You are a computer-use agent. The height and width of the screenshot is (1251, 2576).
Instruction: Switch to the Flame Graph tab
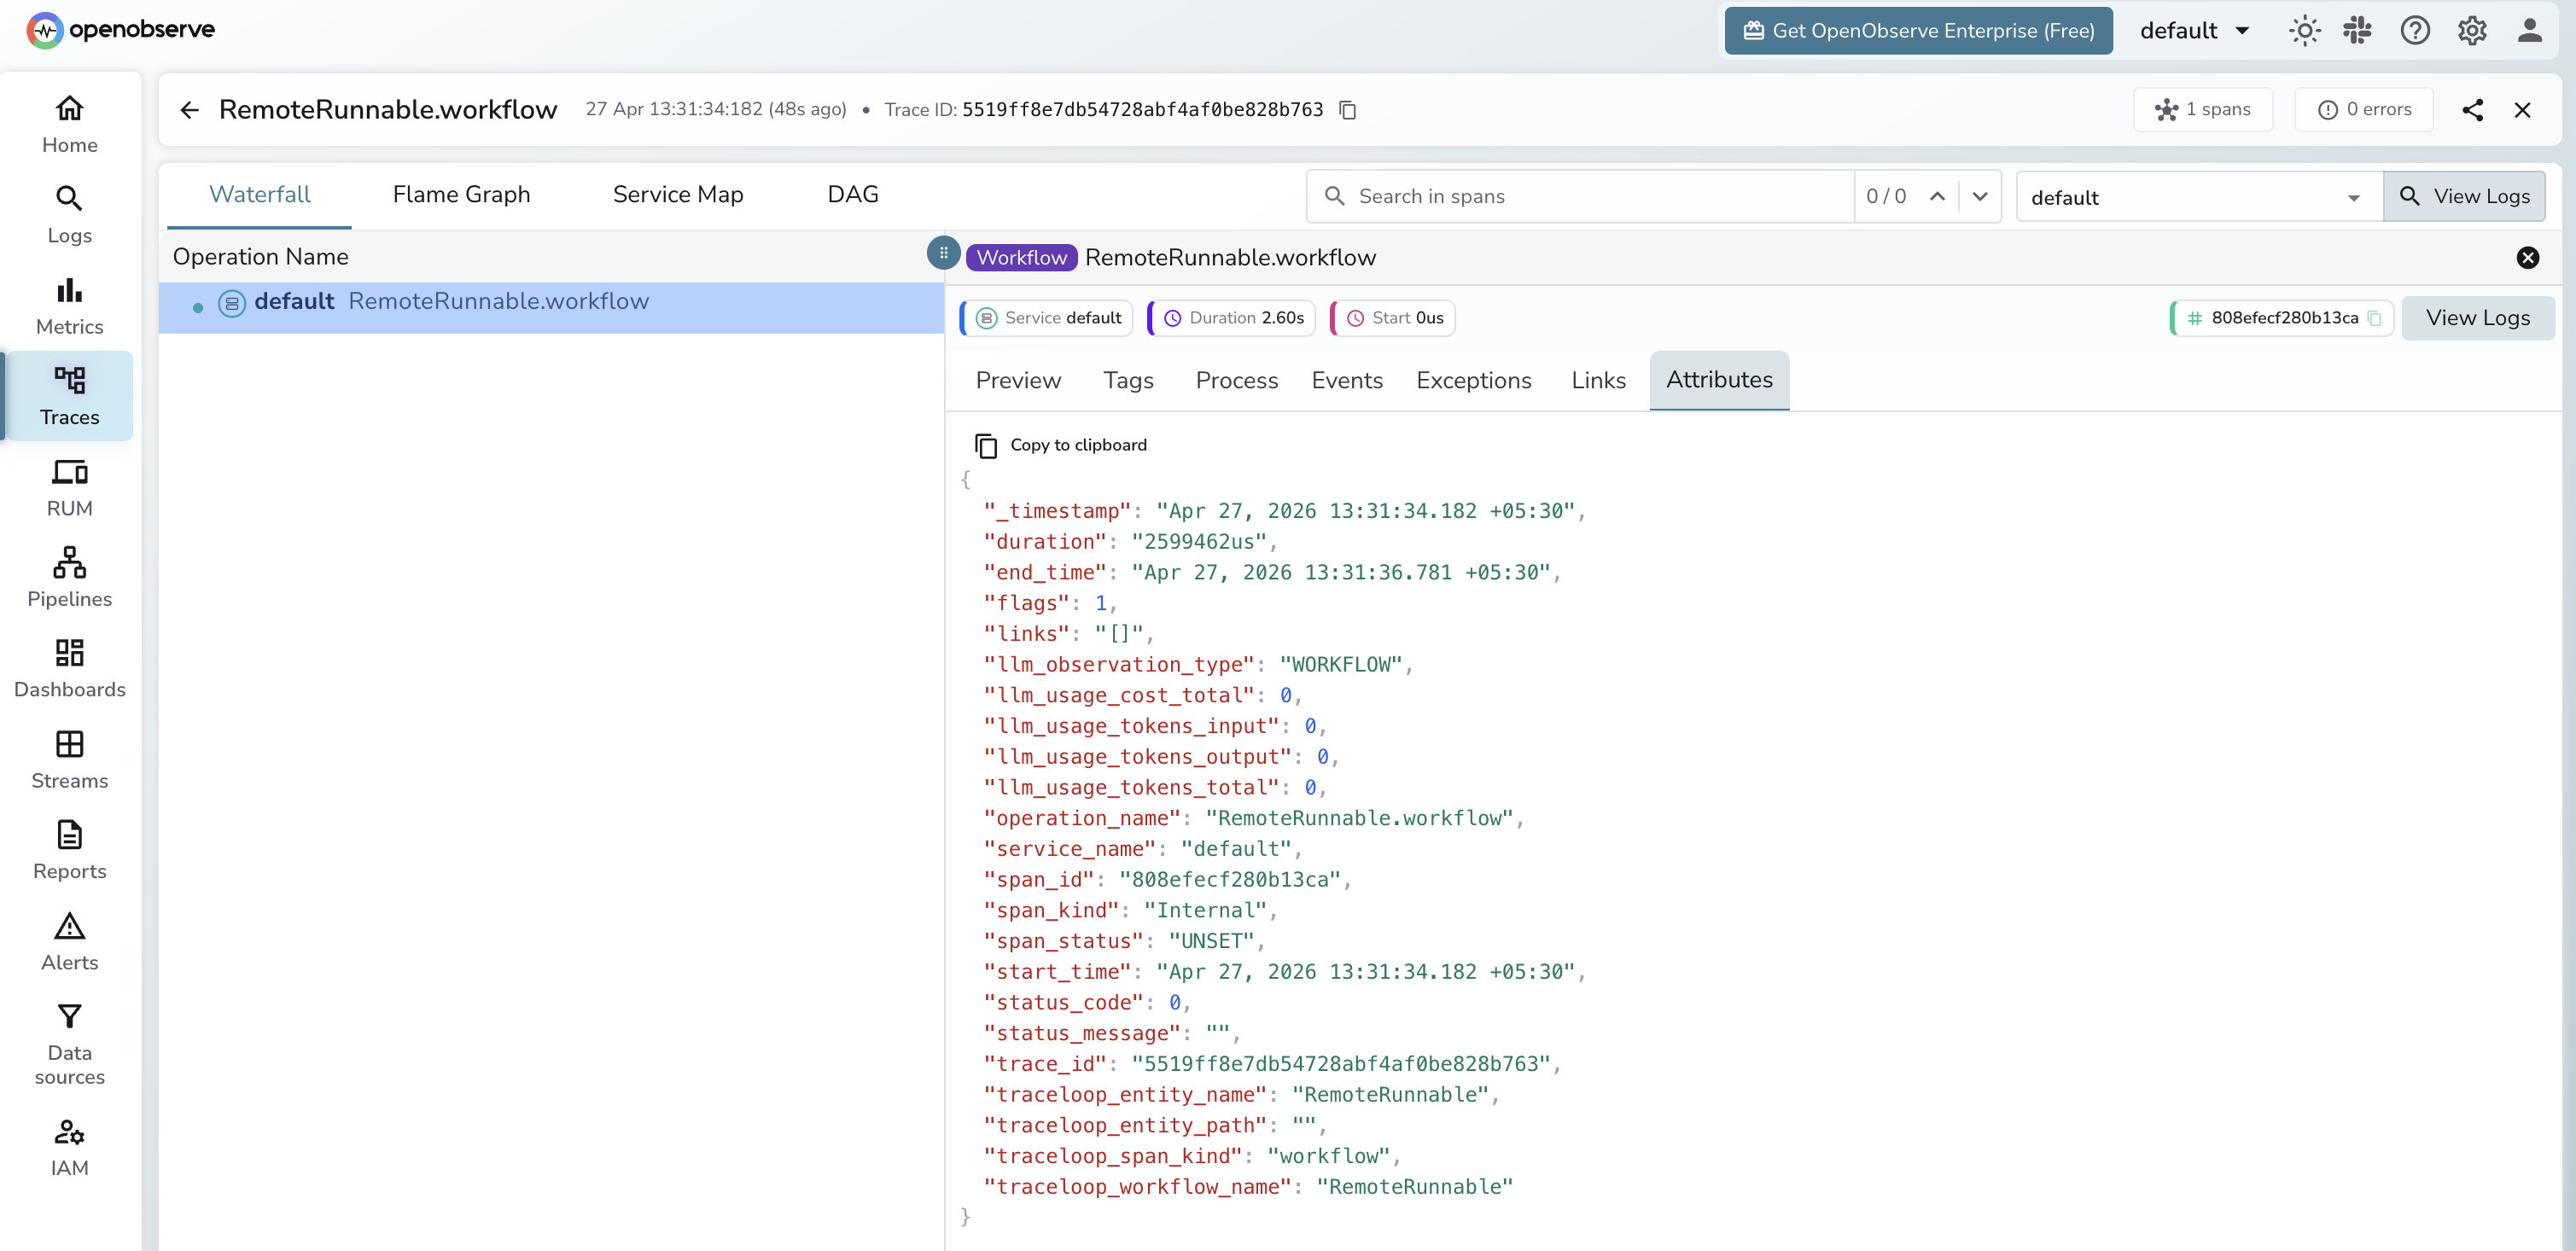click(461, 194)
